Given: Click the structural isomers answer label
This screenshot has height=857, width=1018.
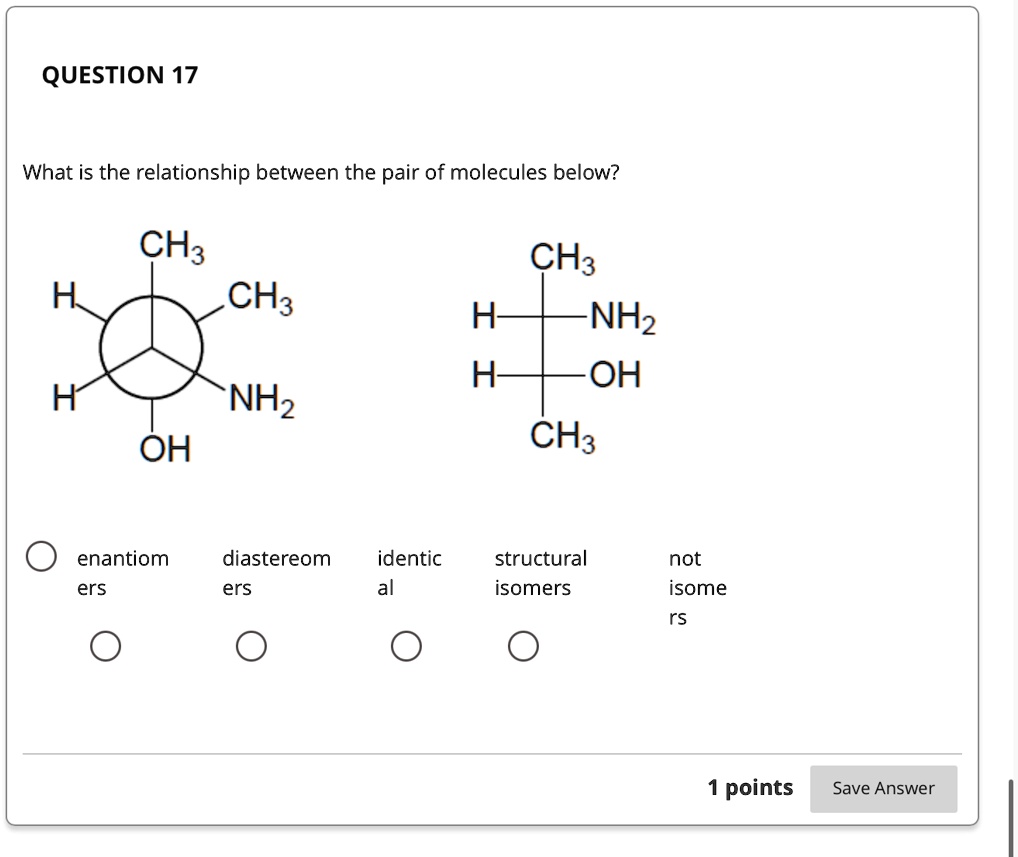Looking at the screenshot, I should [x=540, y=572].
